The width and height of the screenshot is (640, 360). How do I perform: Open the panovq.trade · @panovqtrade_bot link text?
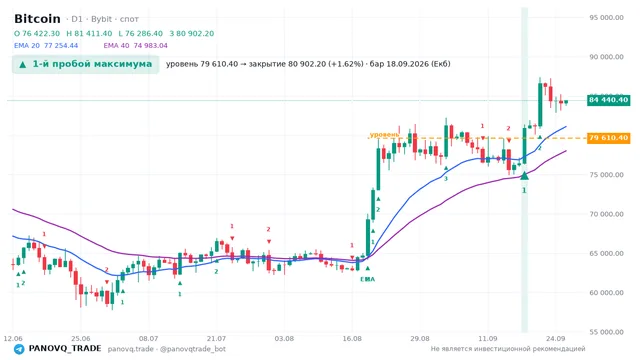click(x=167, y=349)
